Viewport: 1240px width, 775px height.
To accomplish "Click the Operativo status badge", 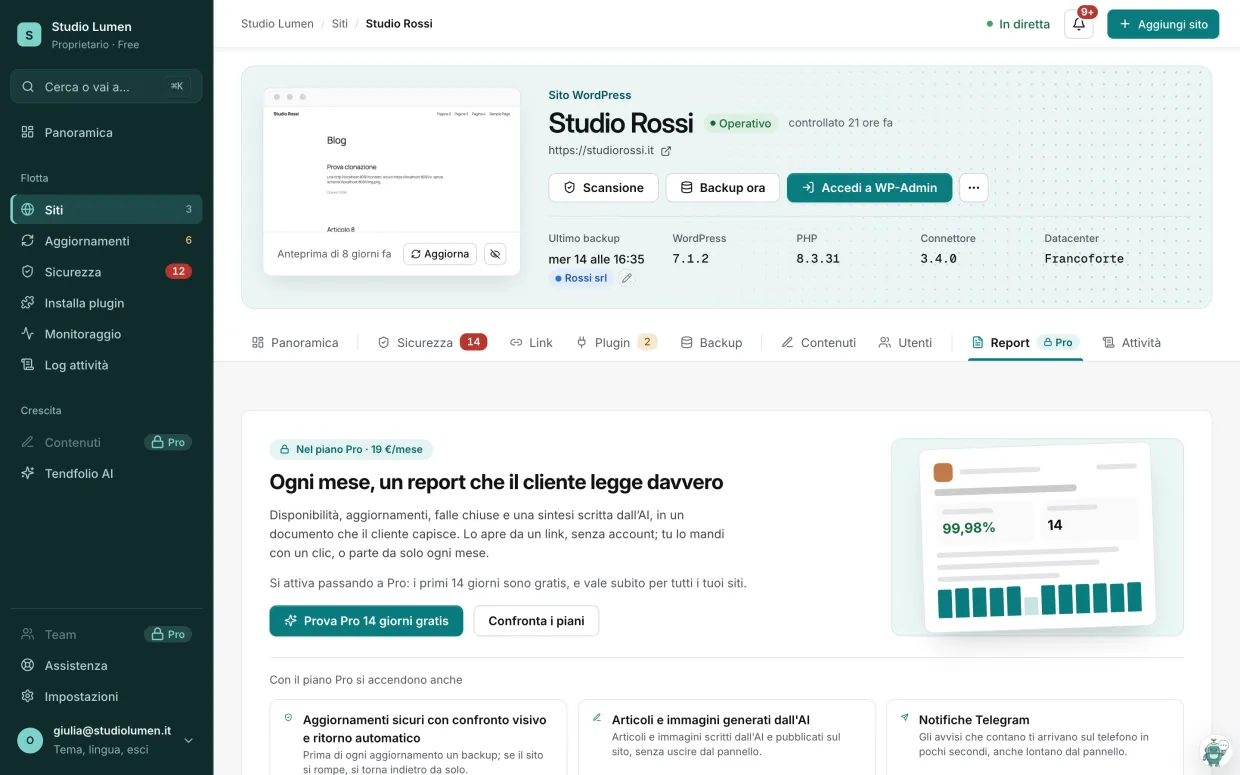I will (741, 123).
